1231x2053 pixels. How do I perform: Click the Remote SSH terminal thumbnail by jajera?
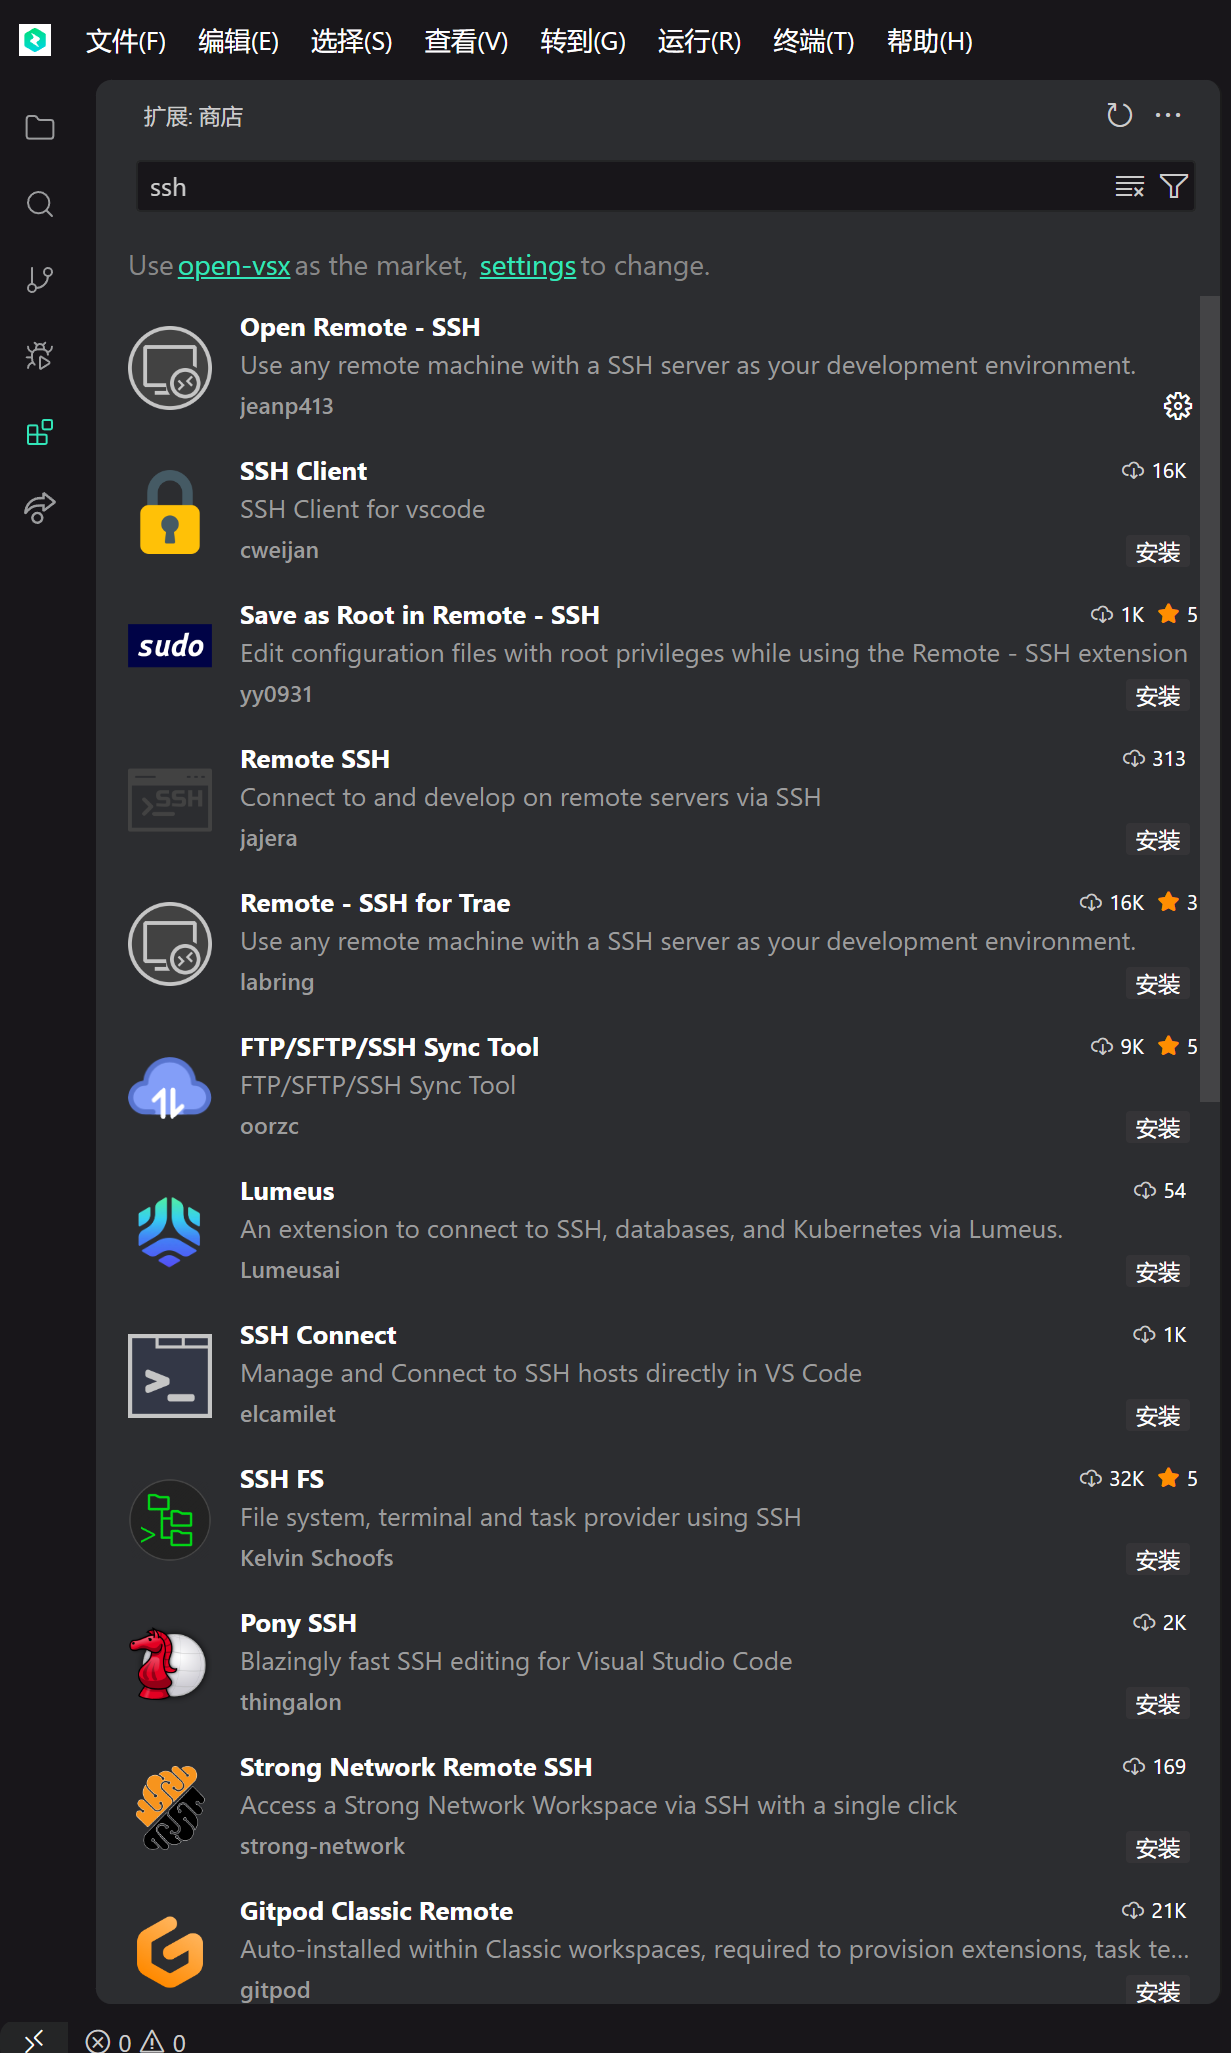[x=170, y=800]
